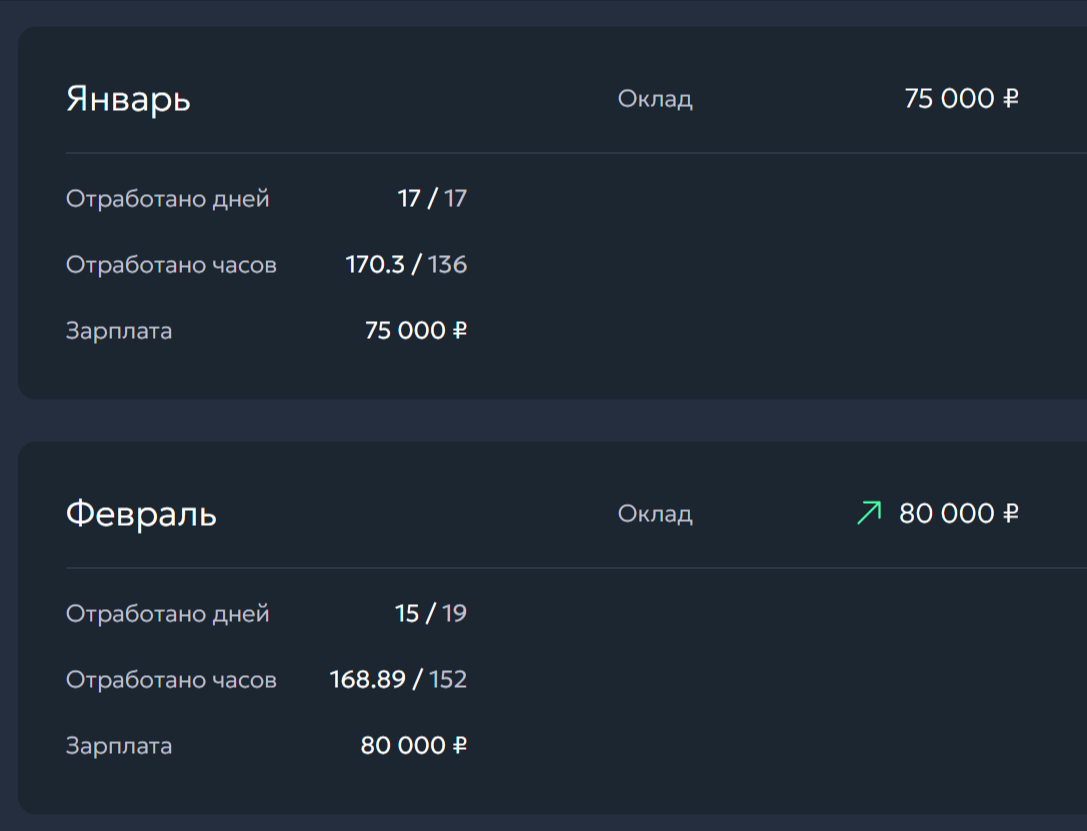Select the 75 000 ₽ Оклад amount for Январь
The image size is (1087, 831).
[961, 99]
